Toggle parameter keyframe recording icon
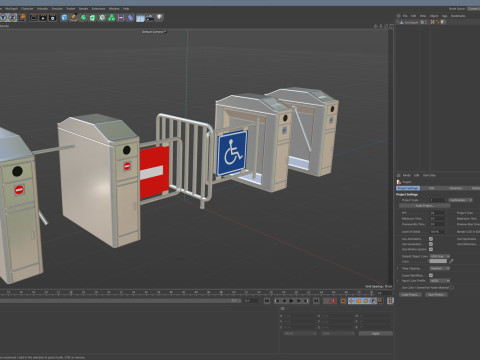This screenshot has width=480, height=360. coord(373,301)
